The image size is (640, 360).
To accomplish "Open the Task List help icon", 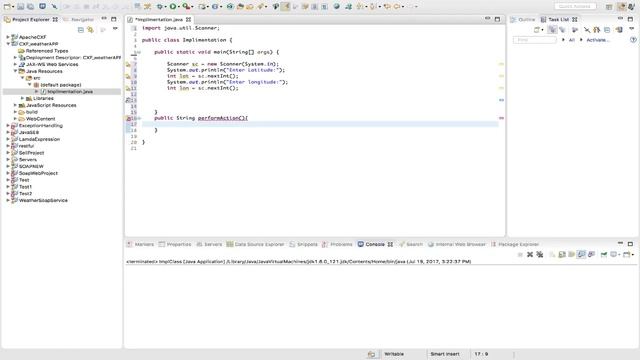I will coord(633,40).
